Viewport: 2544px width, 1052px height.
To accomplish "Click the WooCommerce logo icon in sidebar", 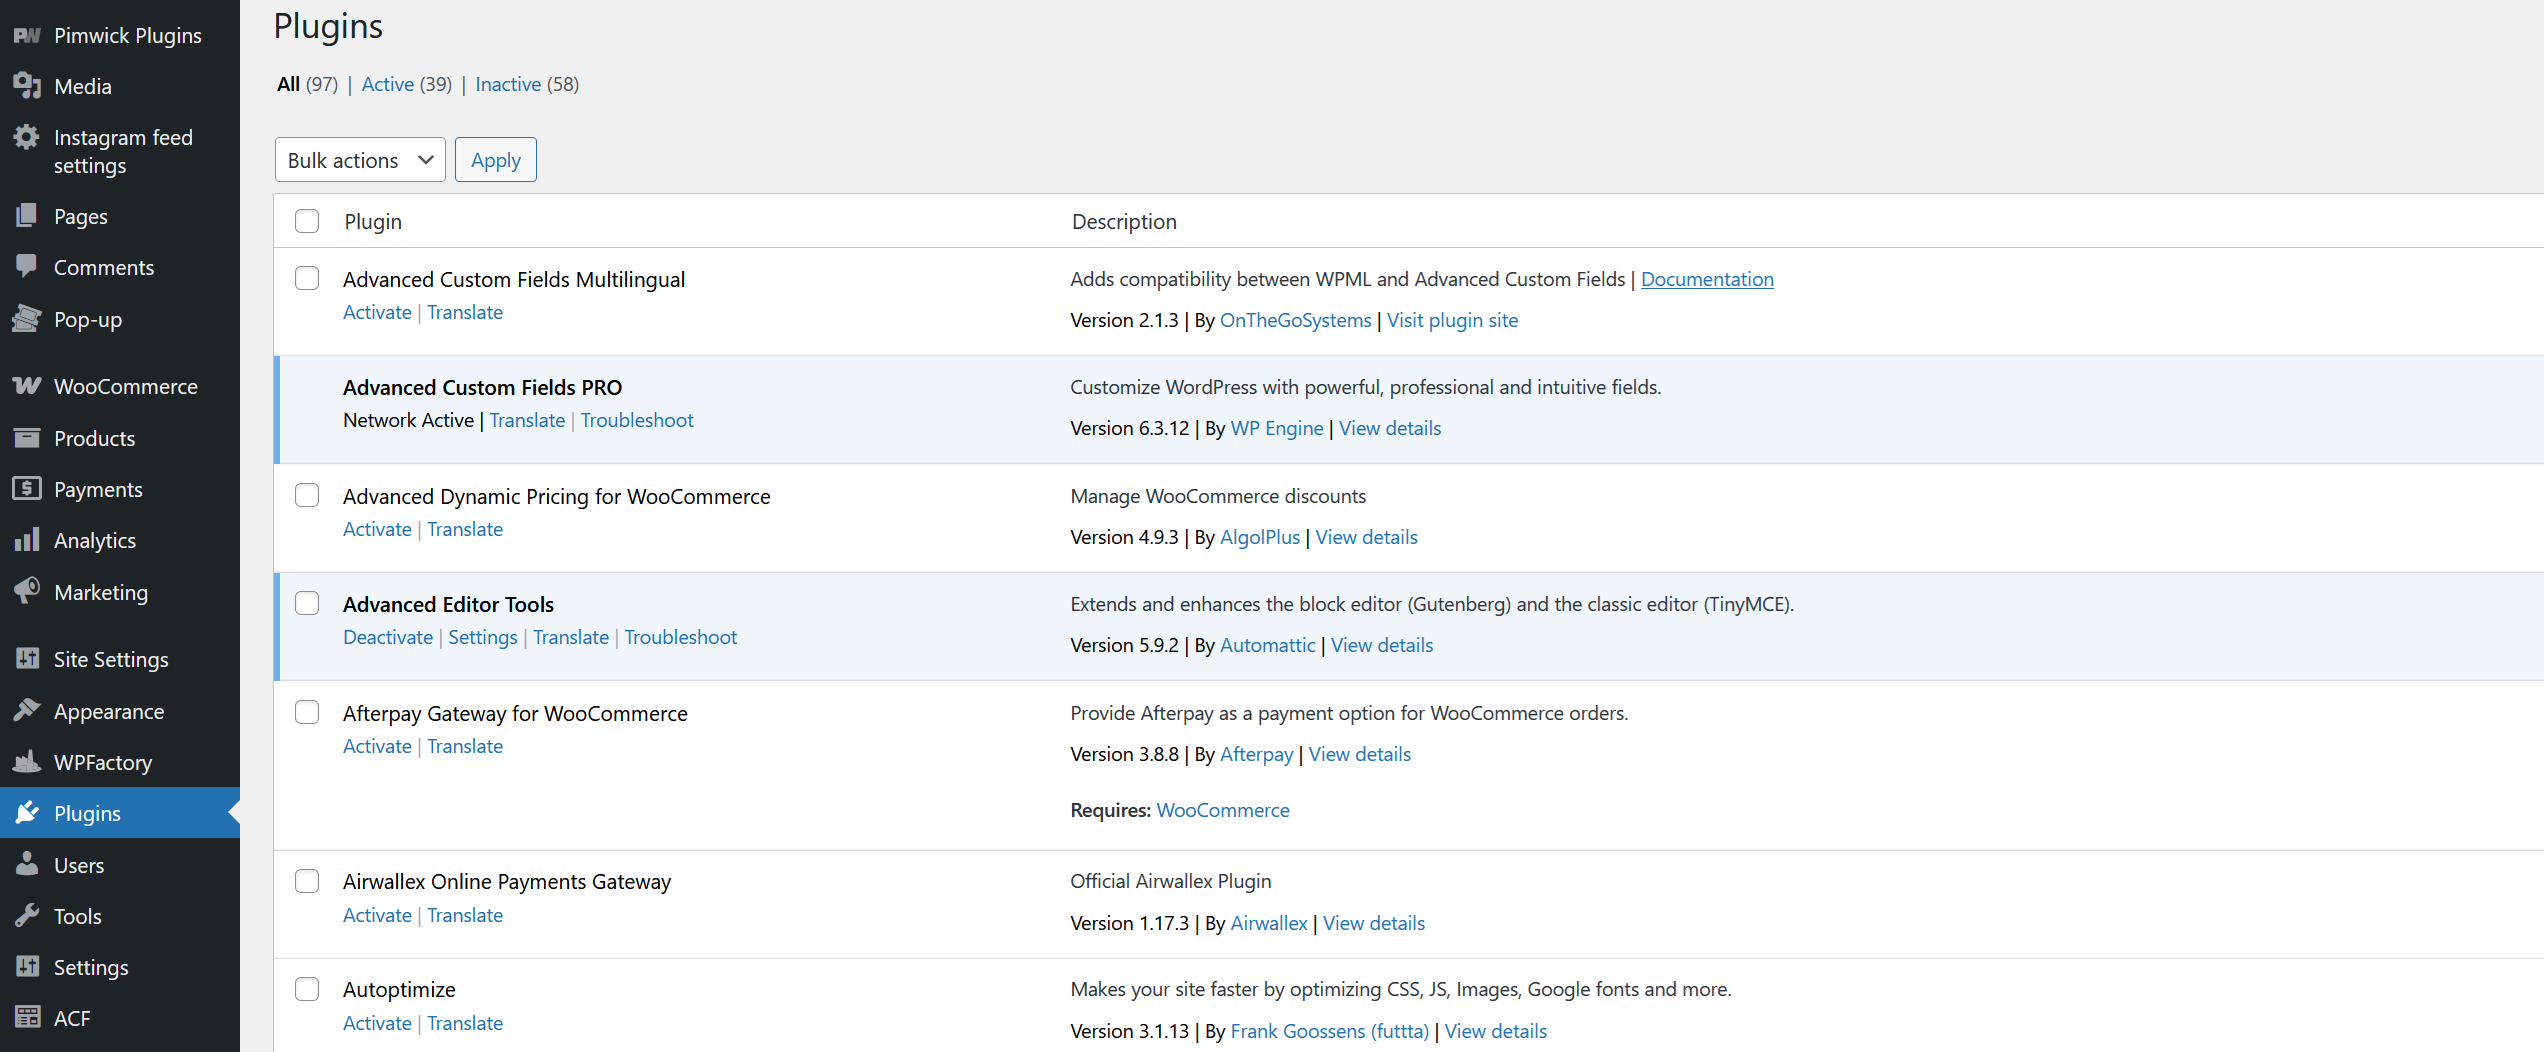I will [x=27, y=386].
